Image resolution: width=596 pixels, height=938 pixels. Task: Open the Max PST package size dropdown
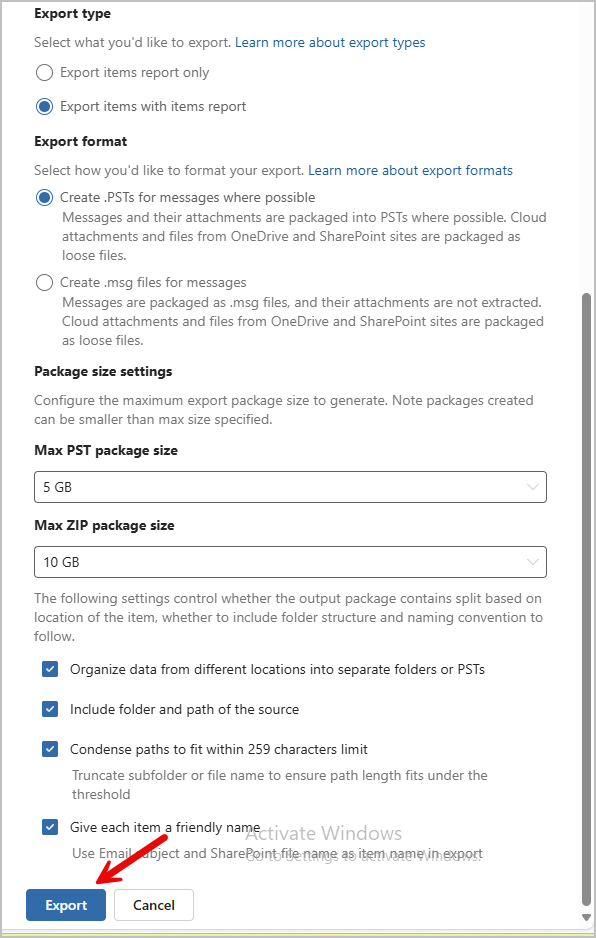tap(290, 487)
